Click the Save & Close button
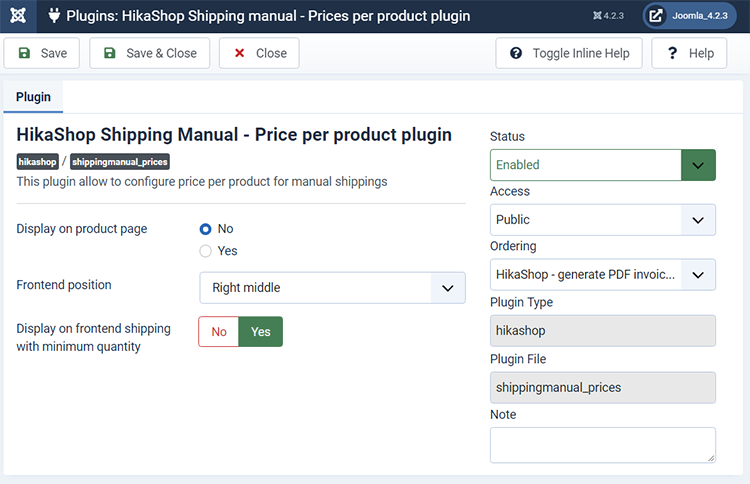The image size is (750, 484). point(150,53)
